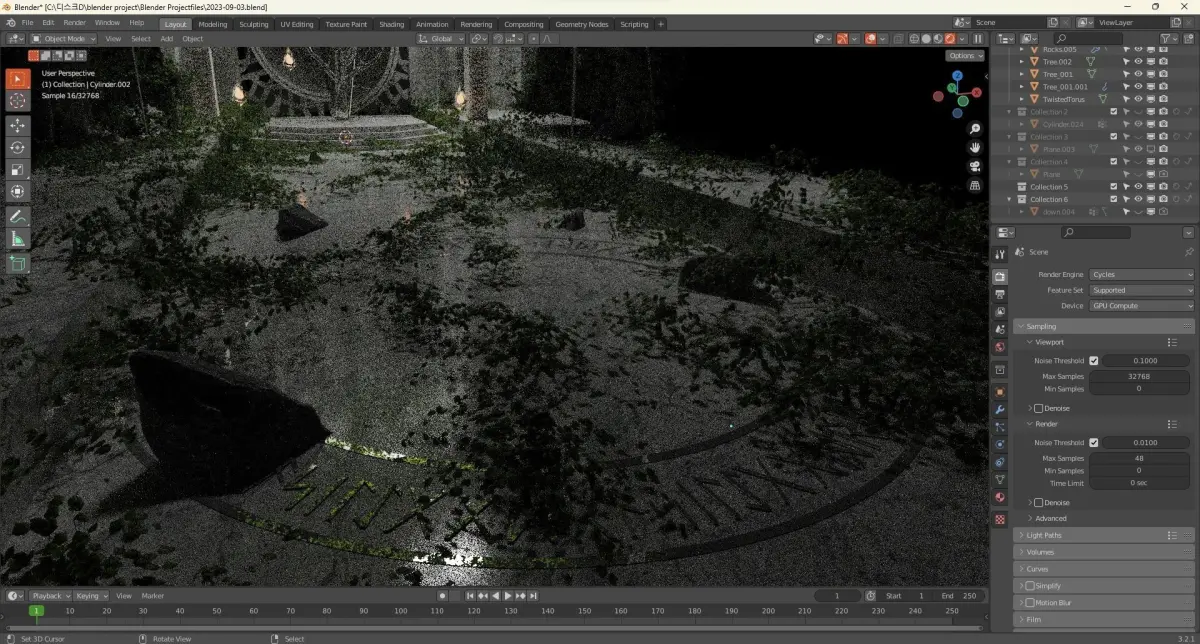Hide Tree.002 with its eye icon
Viewport: 1200px width, 644px height.
(1138, 62)
